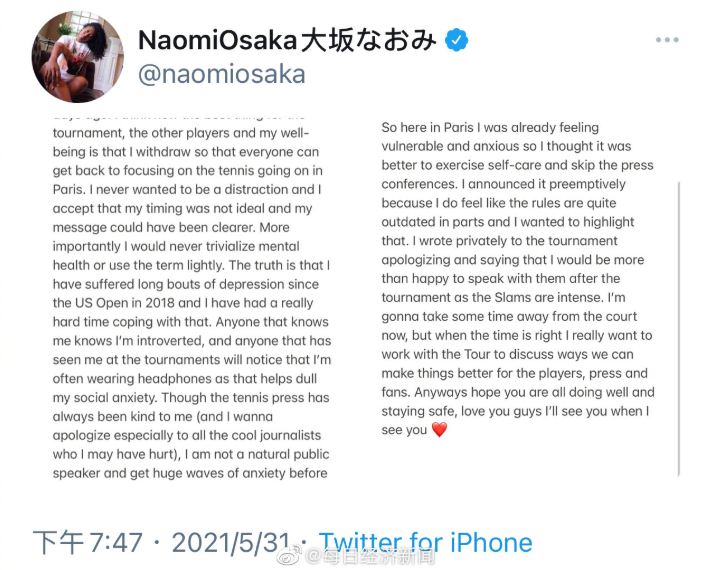Click the NaomiOsaka大坂なおみ display name

pyautogui.click(x=287, y=40)
